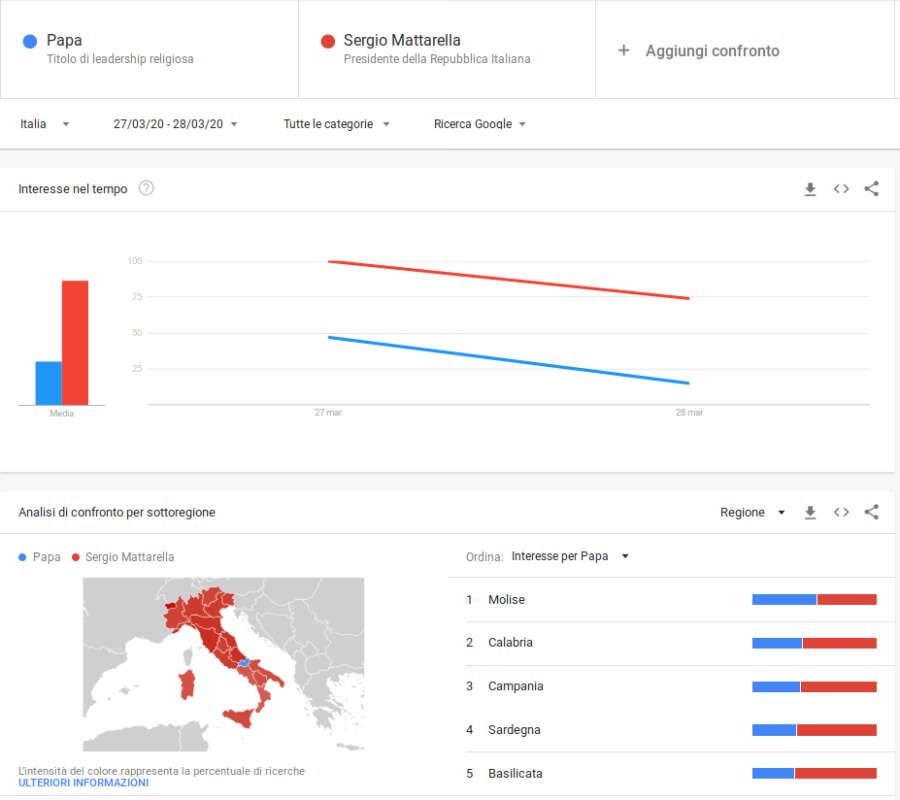Download the Interesse nel tempo chart data
Viewport: 900px width, 800px height.
click(810, 189)
